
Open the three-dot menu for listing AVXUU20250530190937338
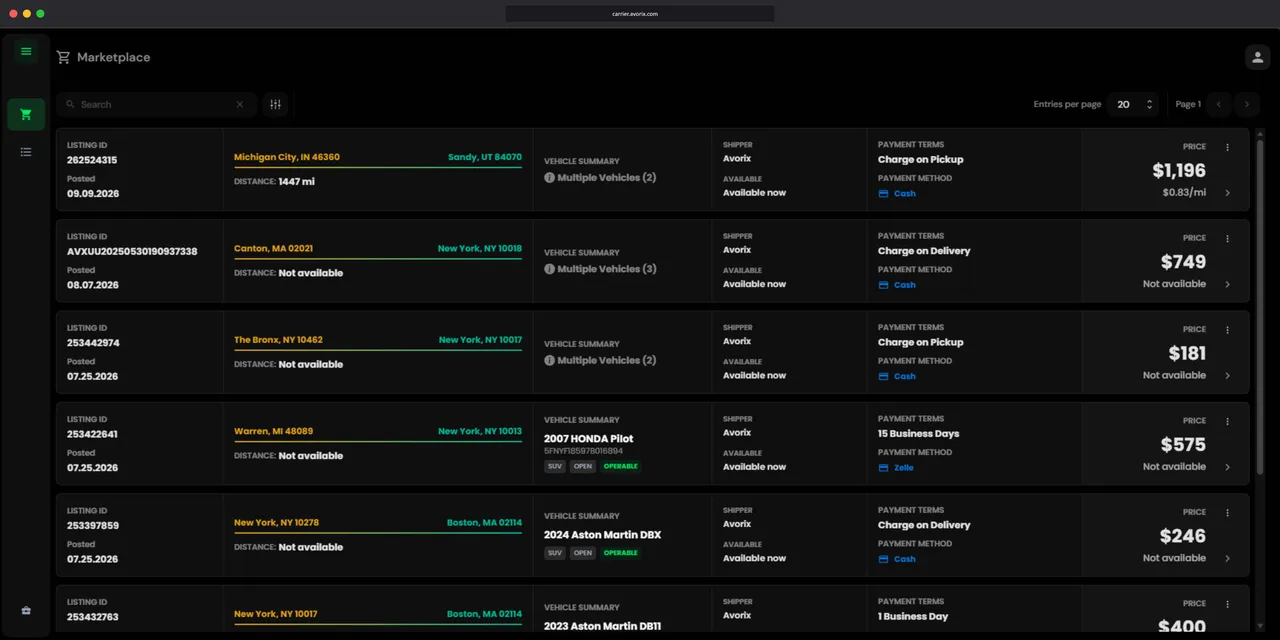click(1227, 239)
